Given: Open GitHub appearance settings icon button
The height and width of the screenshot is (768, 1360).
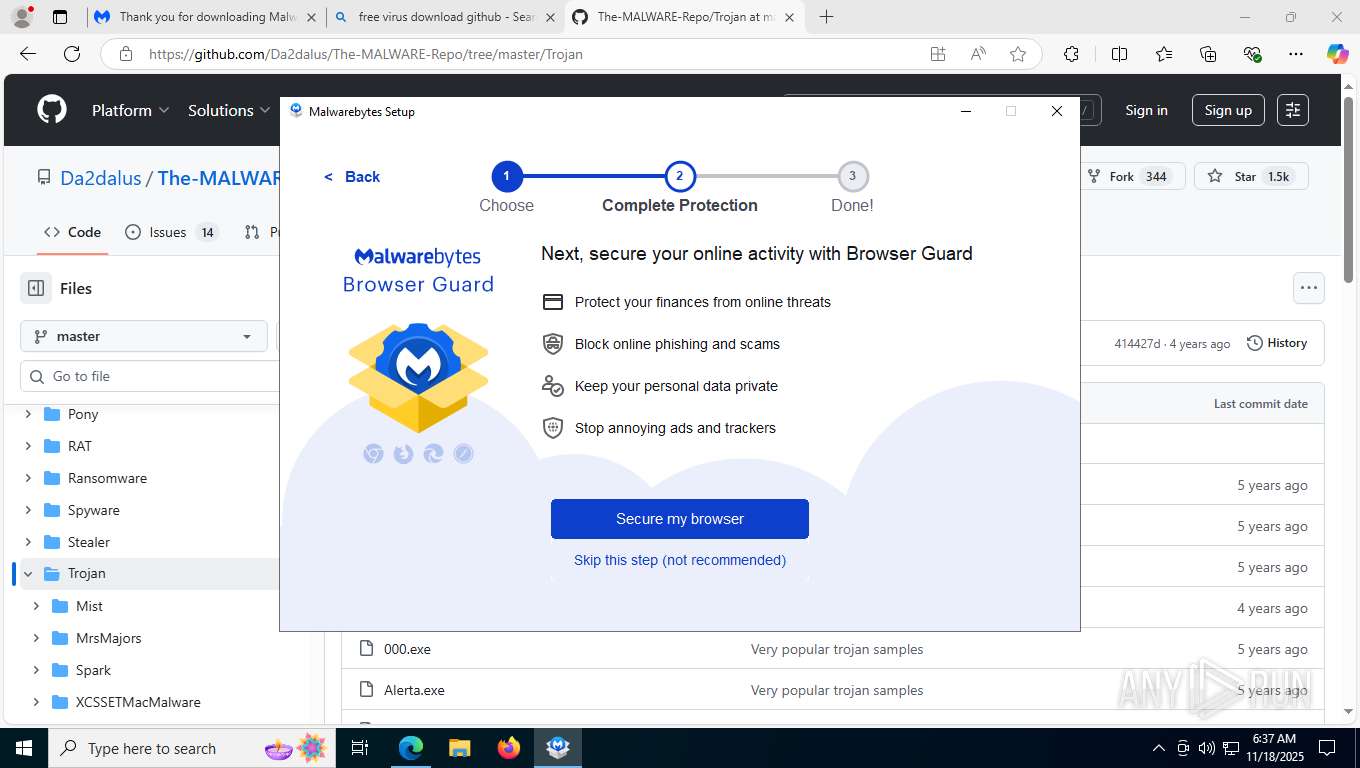Looking at the screenshot, I should (1293, 110).
